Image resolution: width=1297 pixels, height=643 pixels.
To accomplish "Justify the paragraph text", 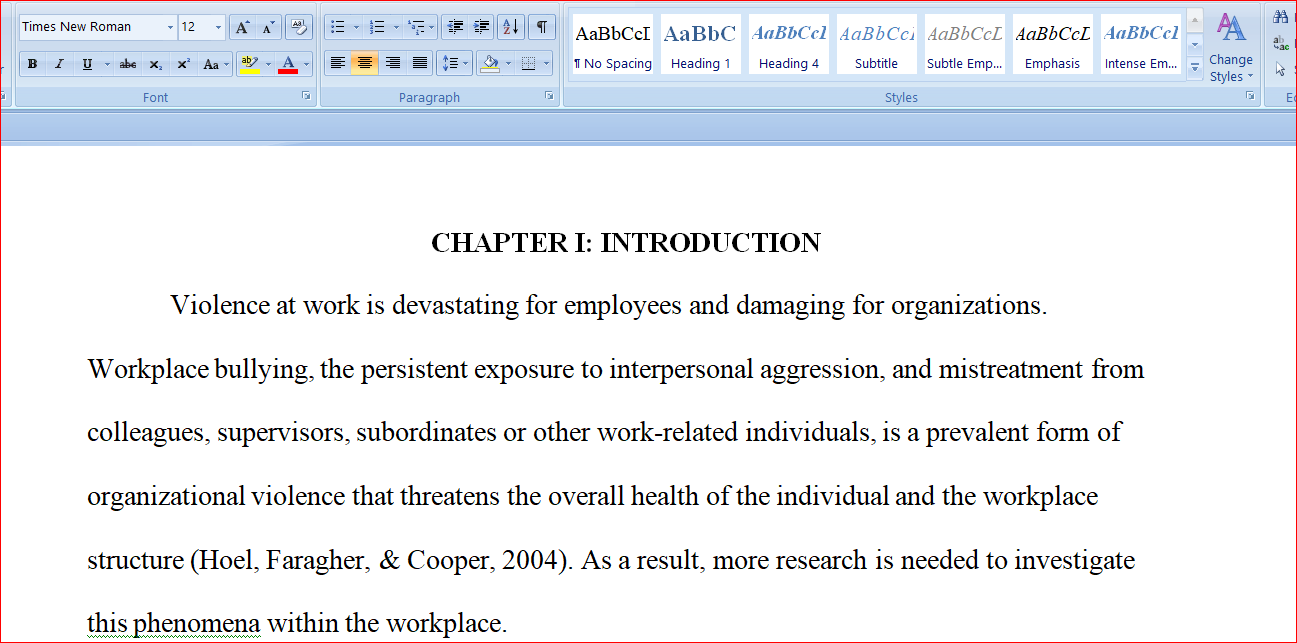I will (x=420, y=64).
